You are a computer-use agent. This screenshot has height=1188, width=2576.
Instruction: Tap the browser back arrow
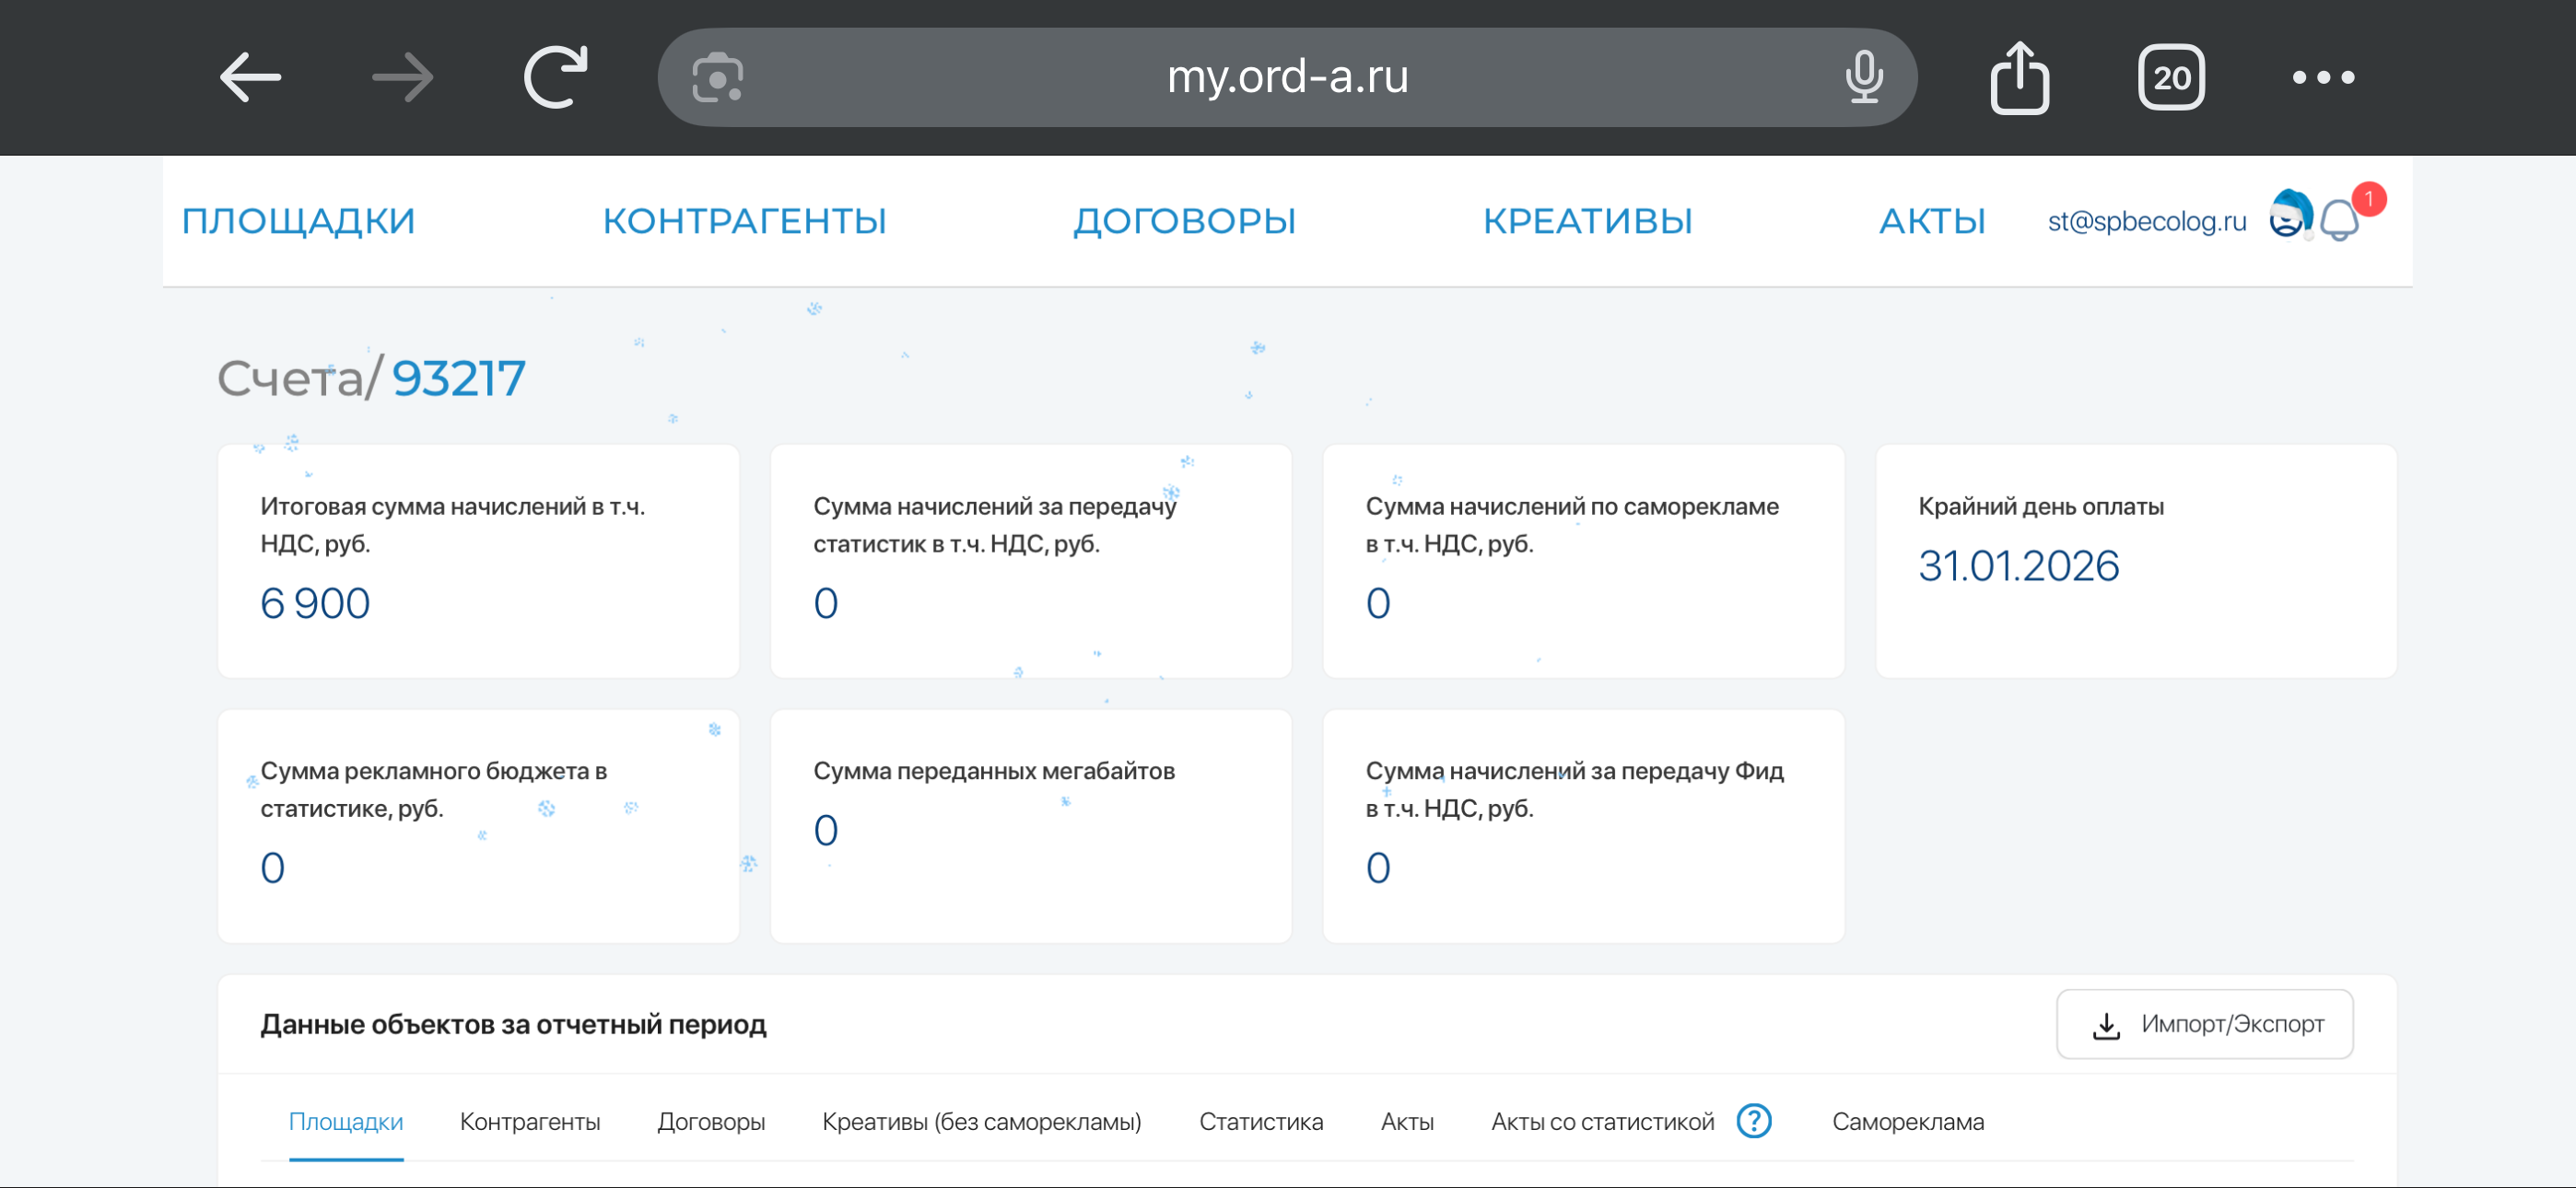click(x=250, y=77)
